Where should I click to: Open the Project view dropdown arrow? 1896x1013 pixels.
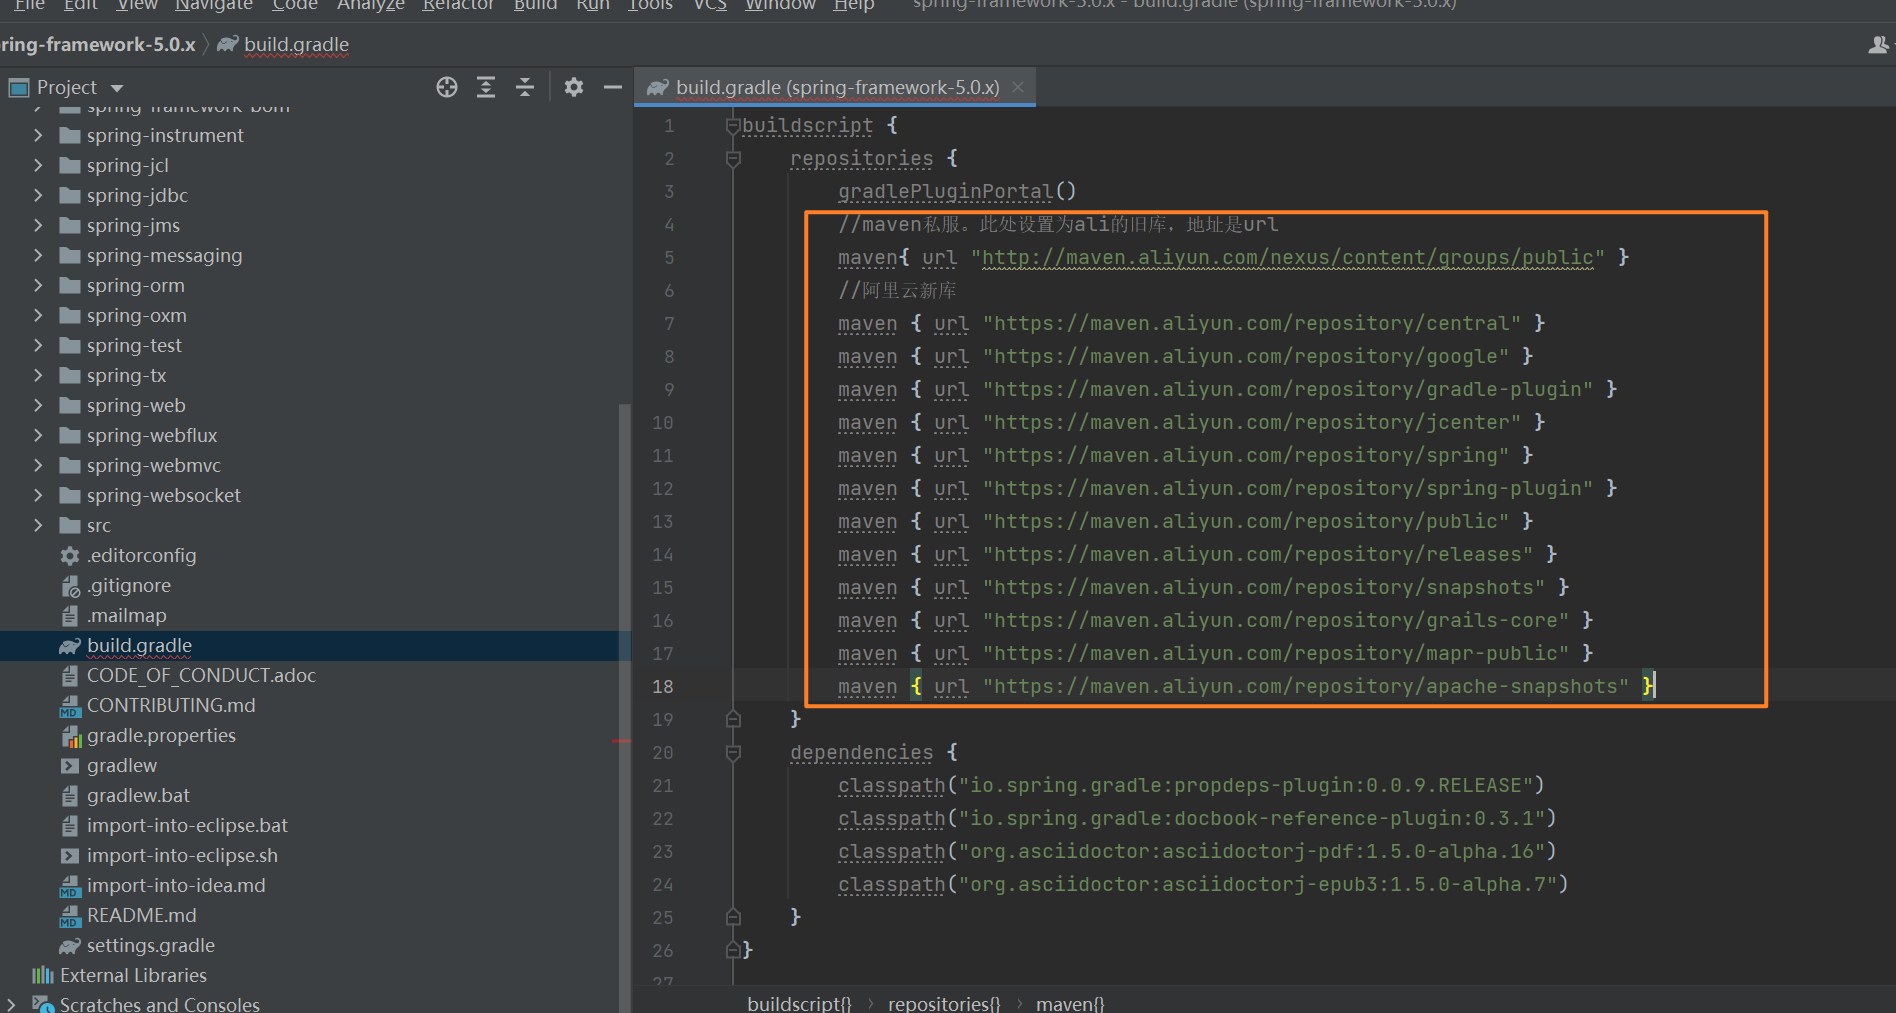[x=117, y=88]
